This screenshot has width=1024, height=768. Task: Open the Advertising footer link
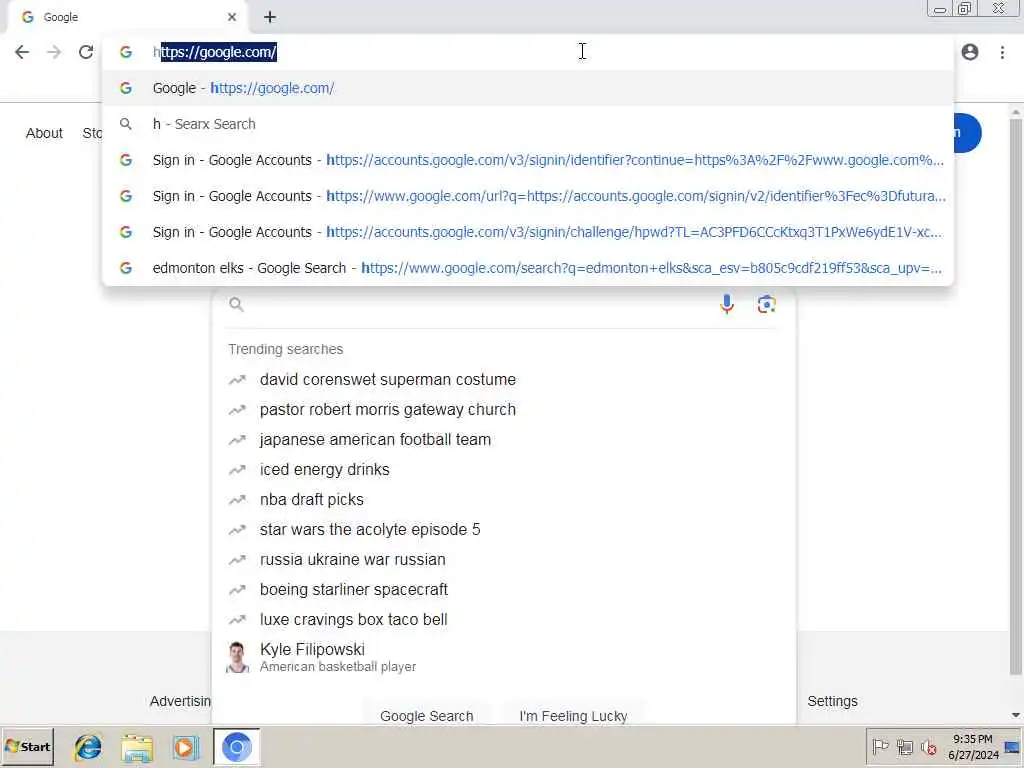[180, 701]
